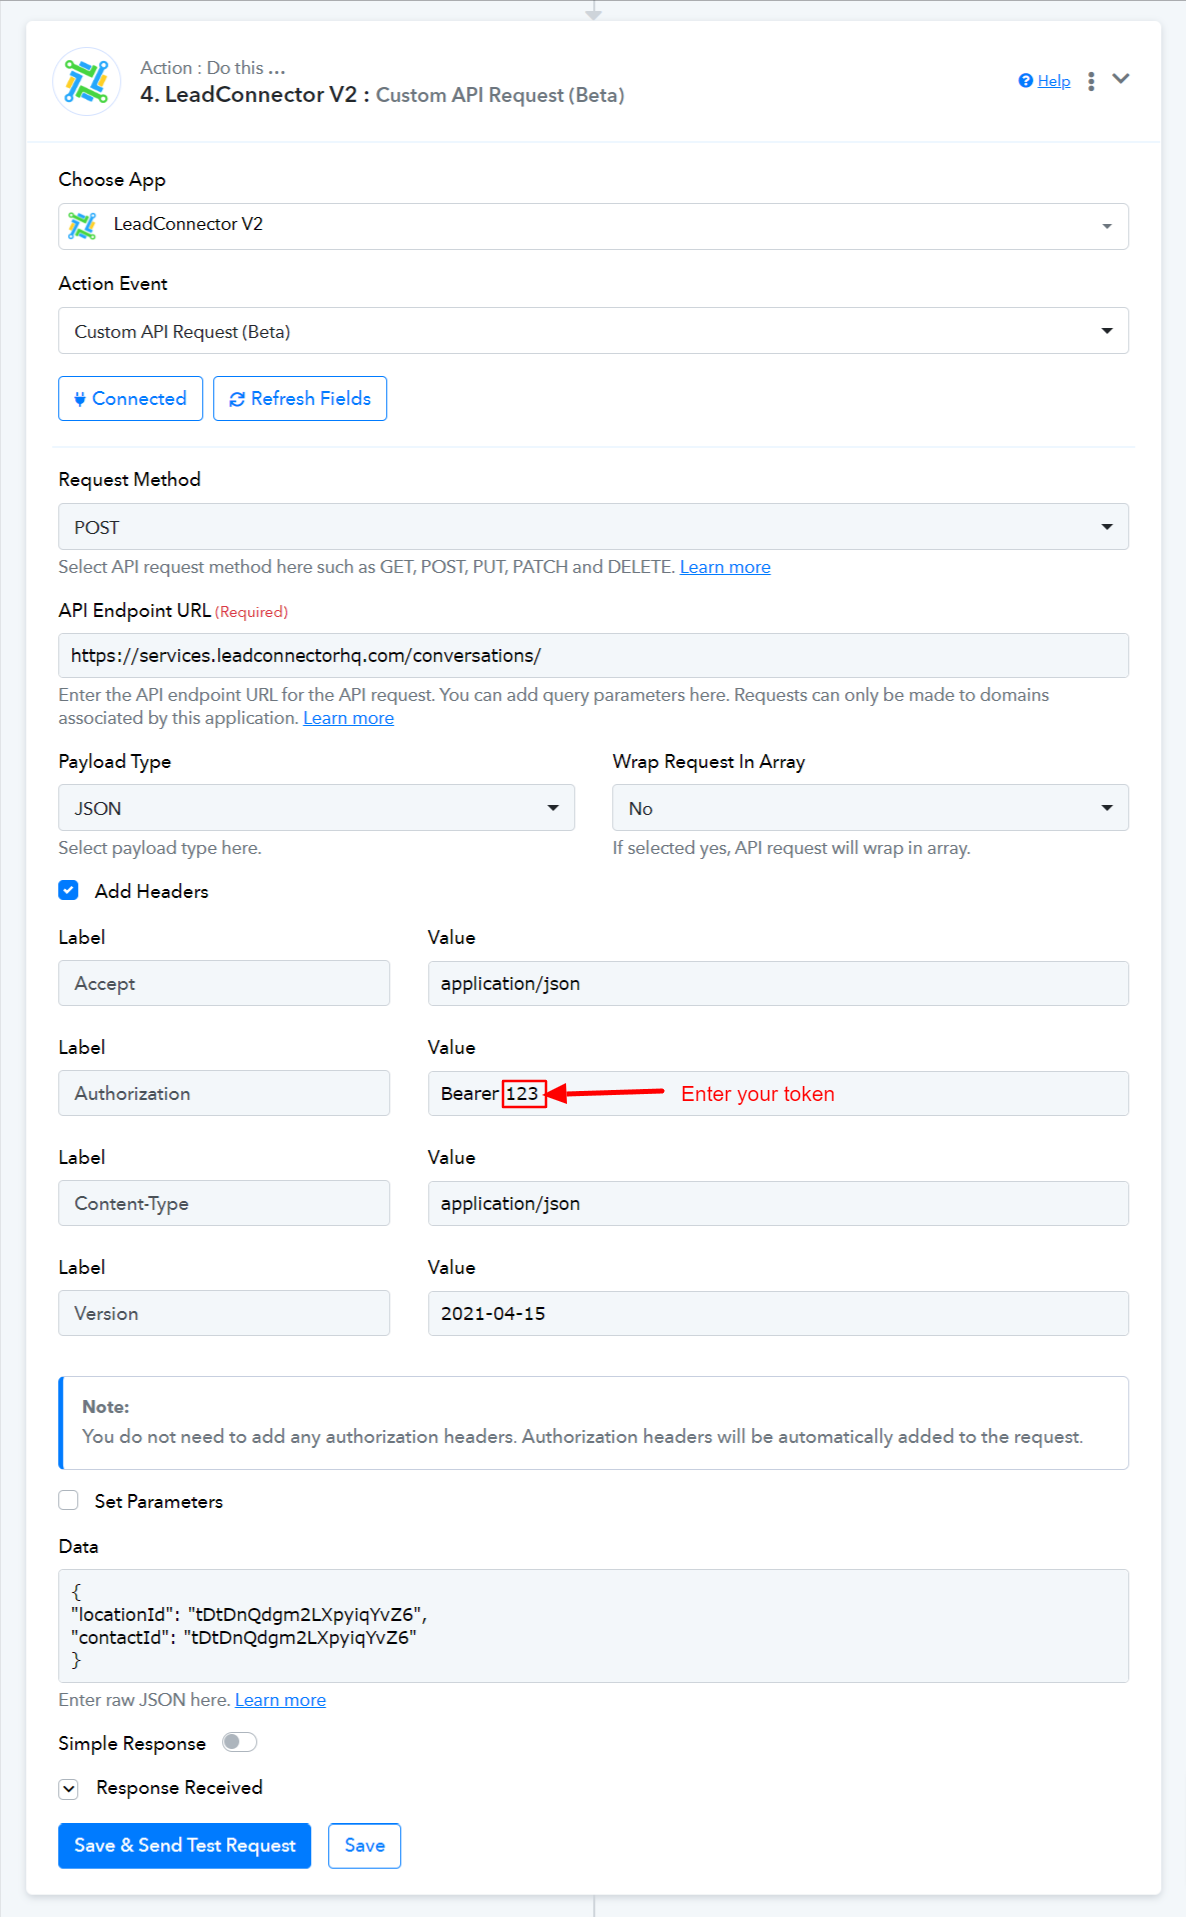1186x1917 pixels.
Task: Click Save & Send Test Request button
Action: tap(185, 1845)
